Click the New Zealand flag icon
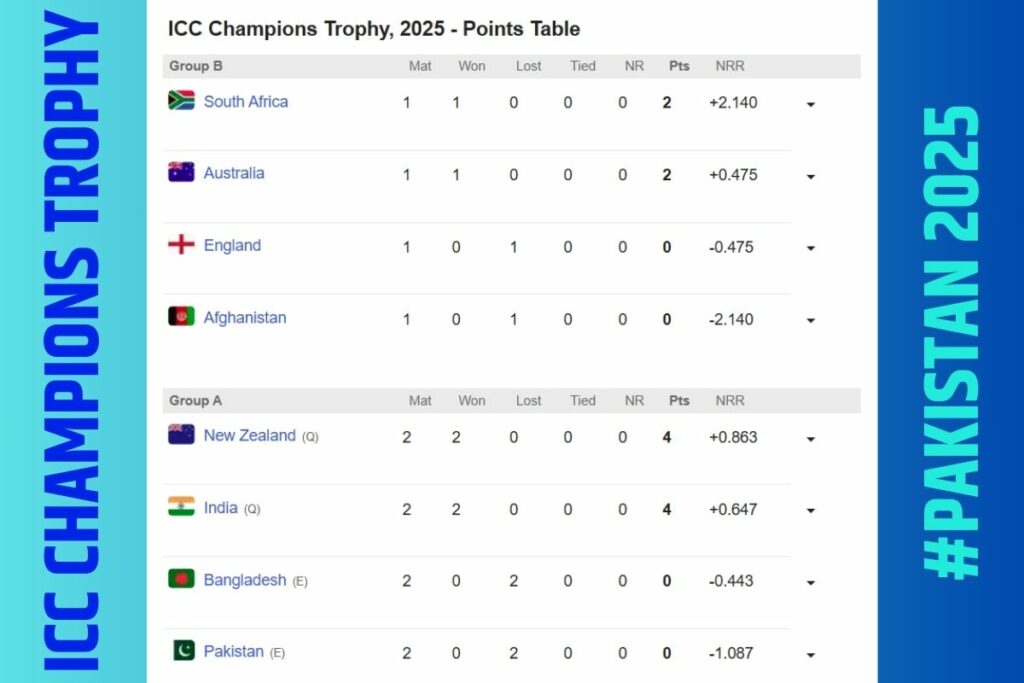This screenshot has width=1024, height=683. [181, 435]
